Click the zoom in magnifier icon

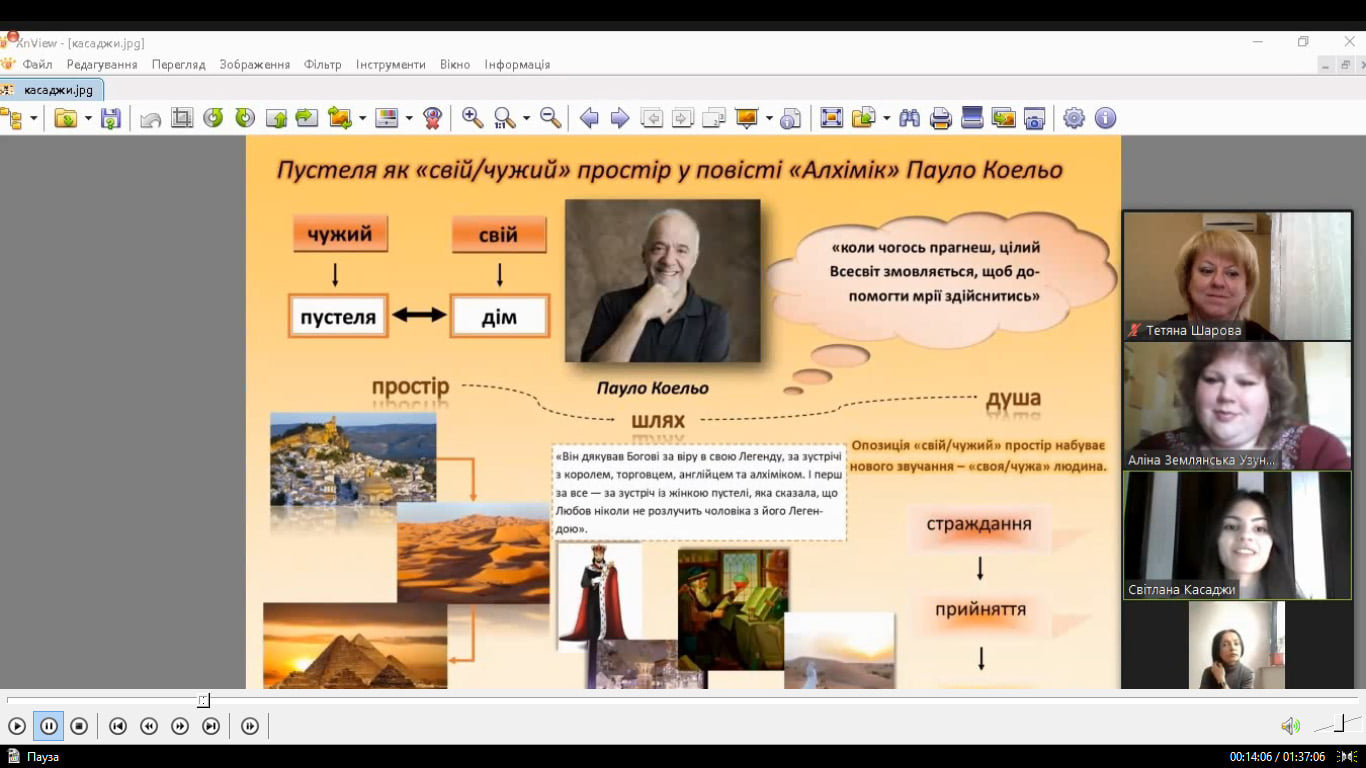click(x=473, y=118)
